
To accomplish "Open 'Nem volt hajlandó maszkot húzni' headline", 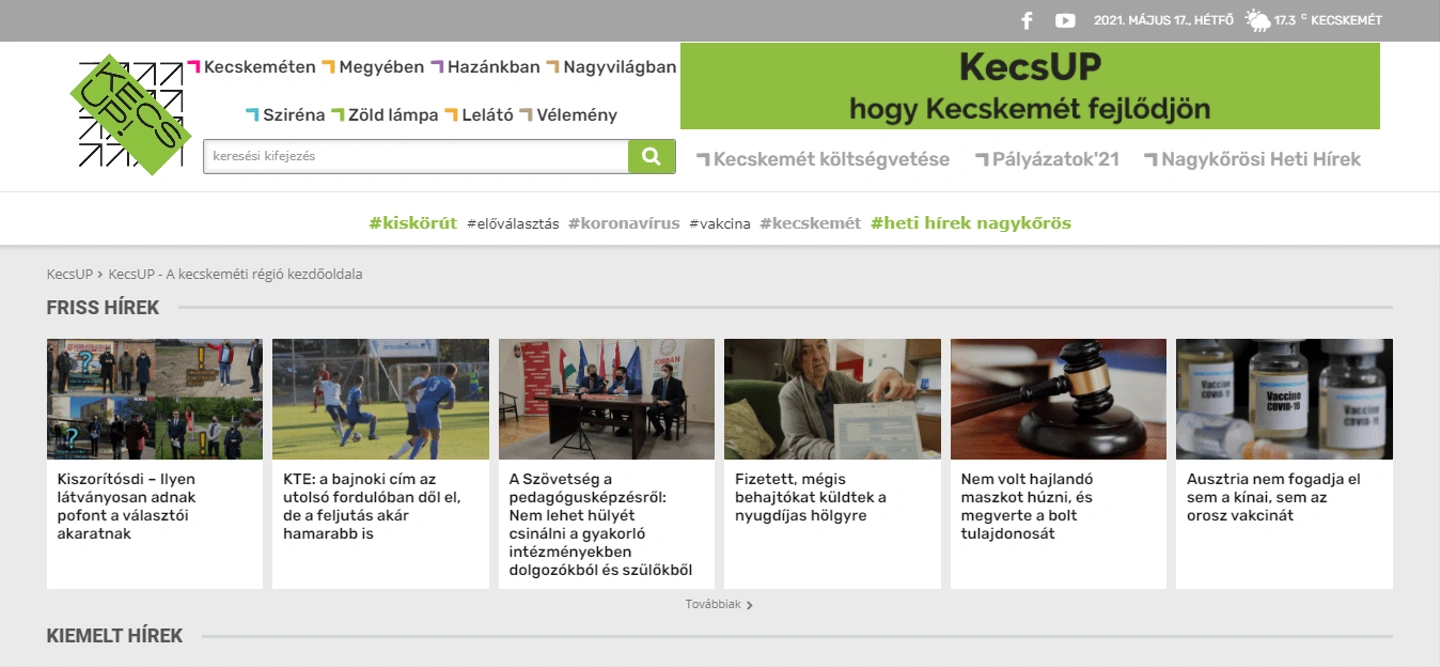I will (x=1027, y=506).
